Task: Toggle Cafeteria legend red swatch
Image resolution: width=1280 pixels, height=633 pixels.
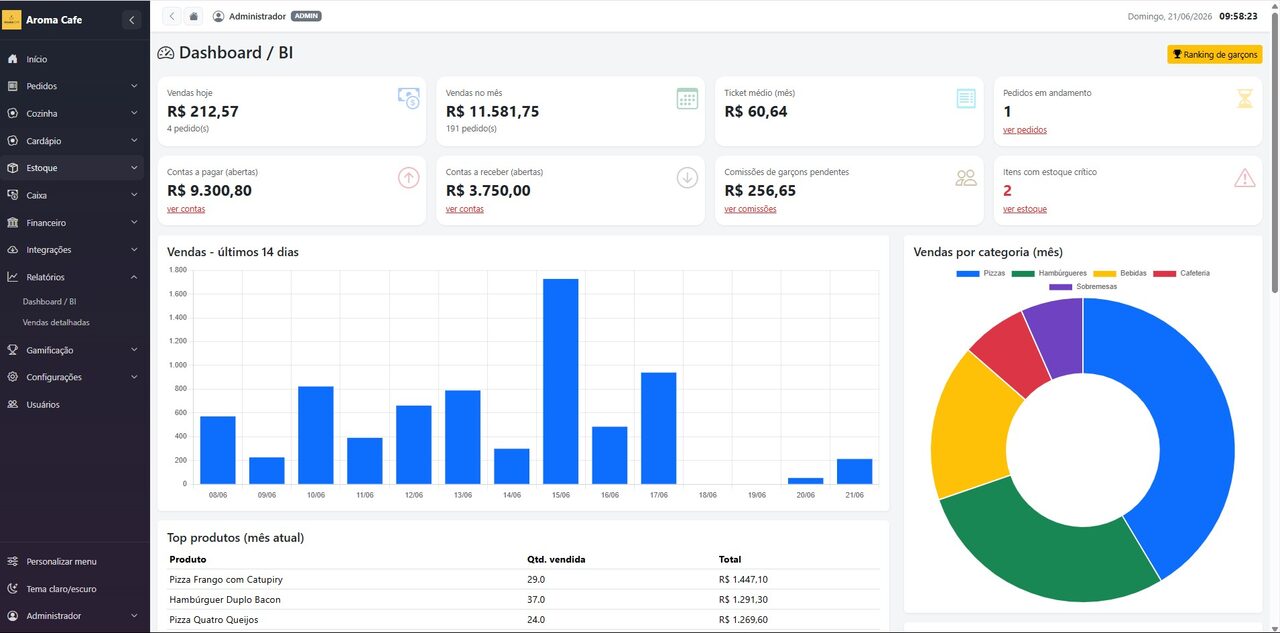Action: click(1164, 273)
